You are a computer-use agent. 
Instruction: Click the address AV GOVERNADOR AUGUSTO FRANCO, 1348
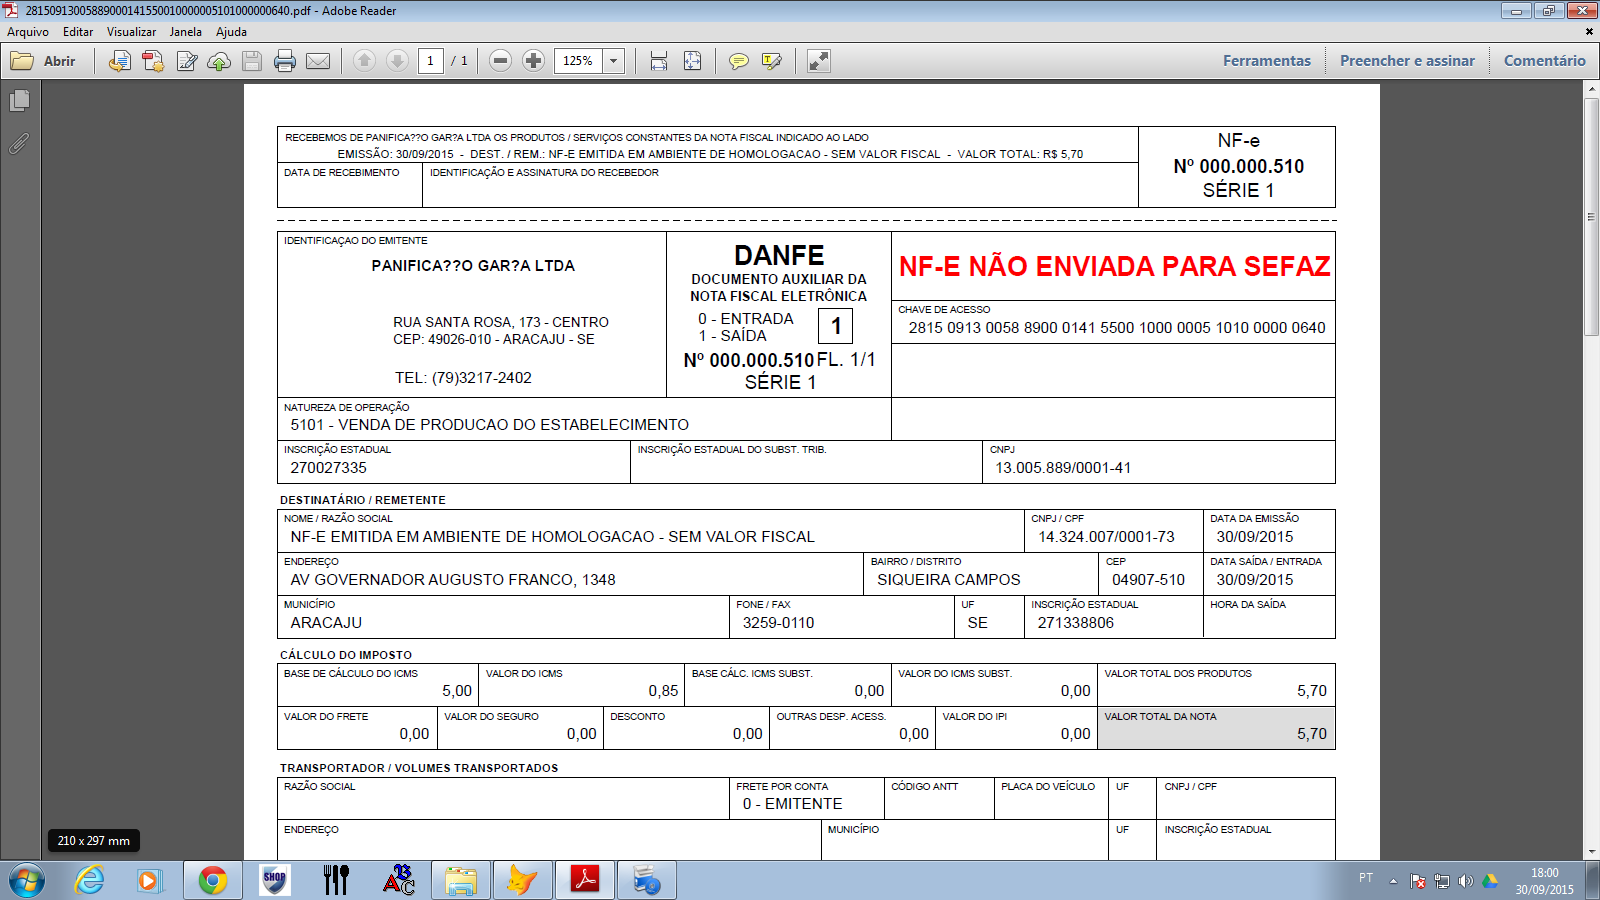pyautogui.click(x=453, y=580)
